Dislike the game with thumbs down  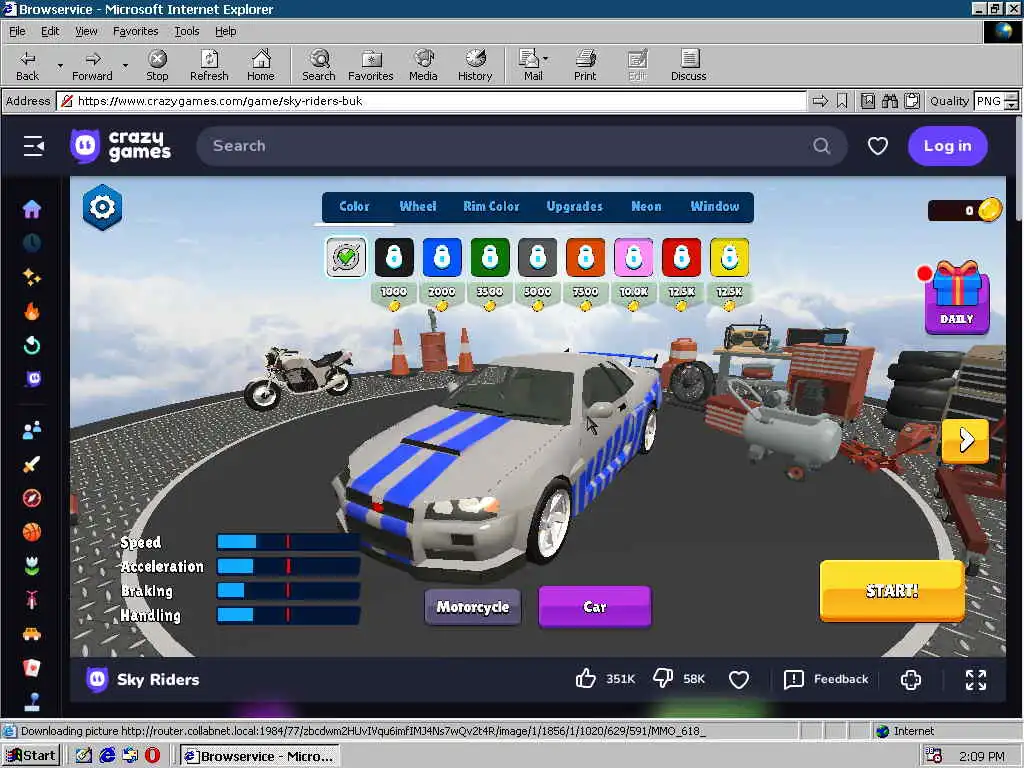663,679
